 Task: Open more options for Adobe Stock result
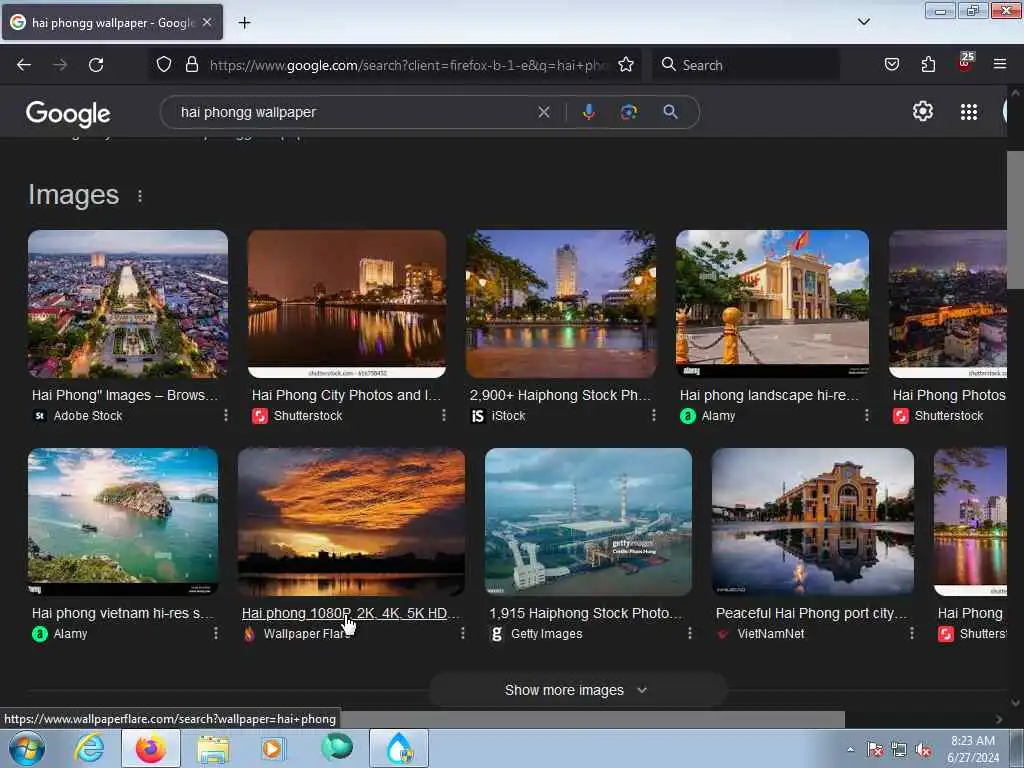[x=225, y=415]
